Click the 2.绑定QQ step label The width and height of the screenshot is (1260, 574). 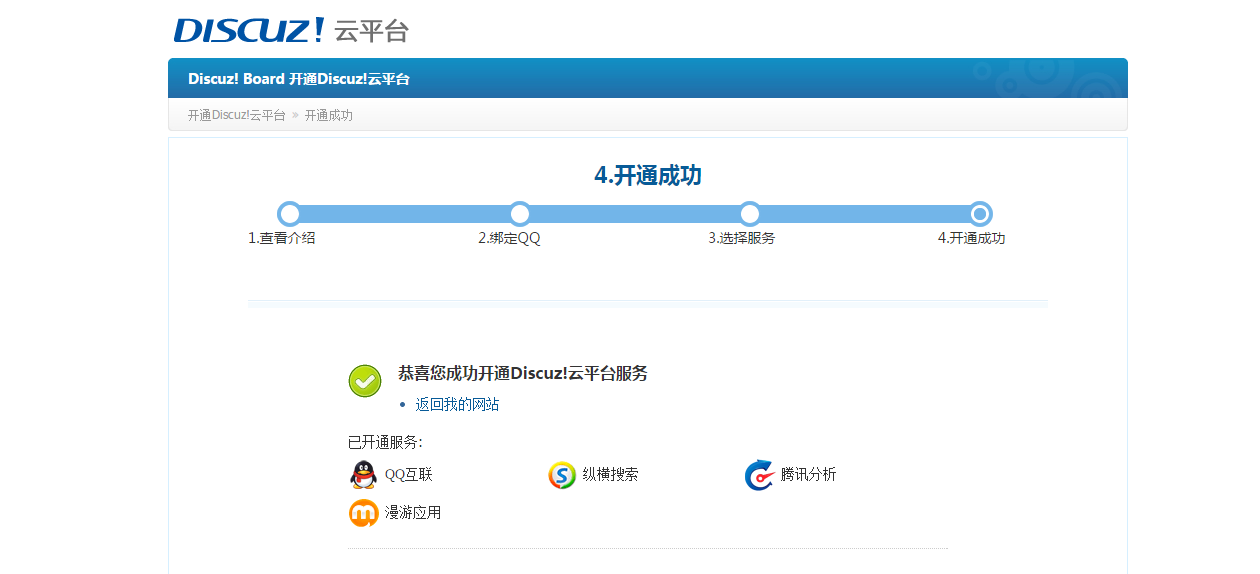(509, 238)
